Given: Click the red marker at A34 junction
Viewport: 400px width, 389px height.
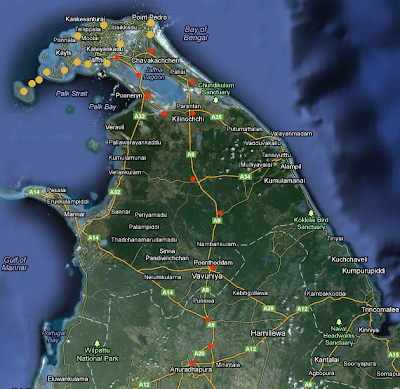Looking at the screenshot, I should [x=193, y=179].
